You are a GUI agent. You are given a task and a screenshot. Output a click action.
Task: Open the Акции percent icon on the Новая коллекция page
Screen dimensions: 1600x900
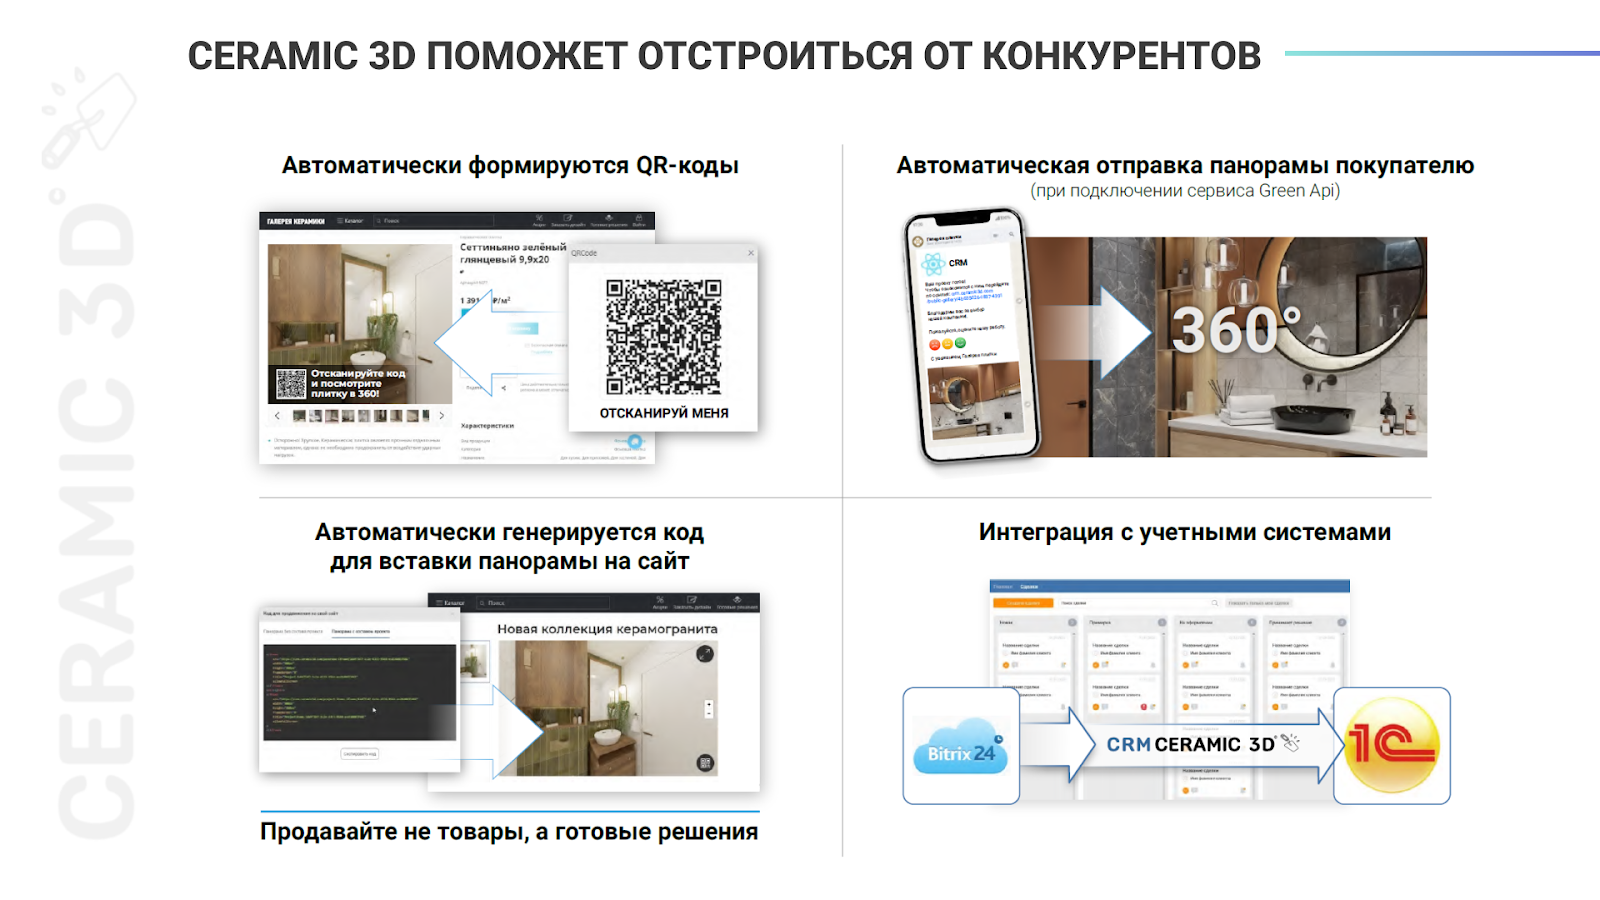660,602
